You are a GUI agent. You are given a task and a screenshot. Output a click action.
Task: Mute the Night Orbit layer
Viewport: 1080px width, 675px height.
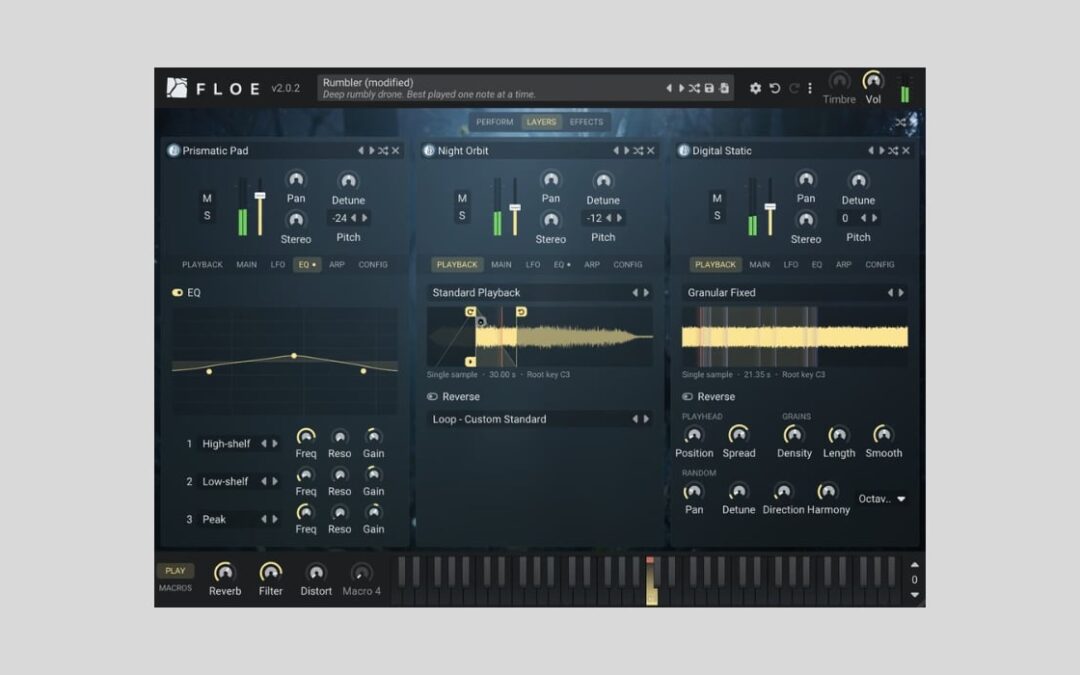(x=461, y=198)
